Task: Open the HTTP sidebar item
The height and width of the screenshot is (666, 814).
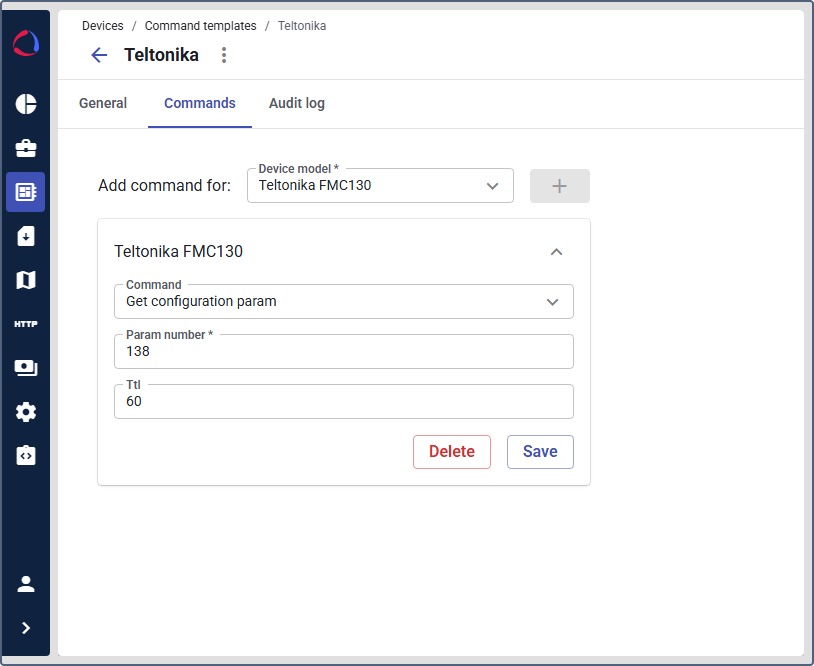Action: point(26,324)
